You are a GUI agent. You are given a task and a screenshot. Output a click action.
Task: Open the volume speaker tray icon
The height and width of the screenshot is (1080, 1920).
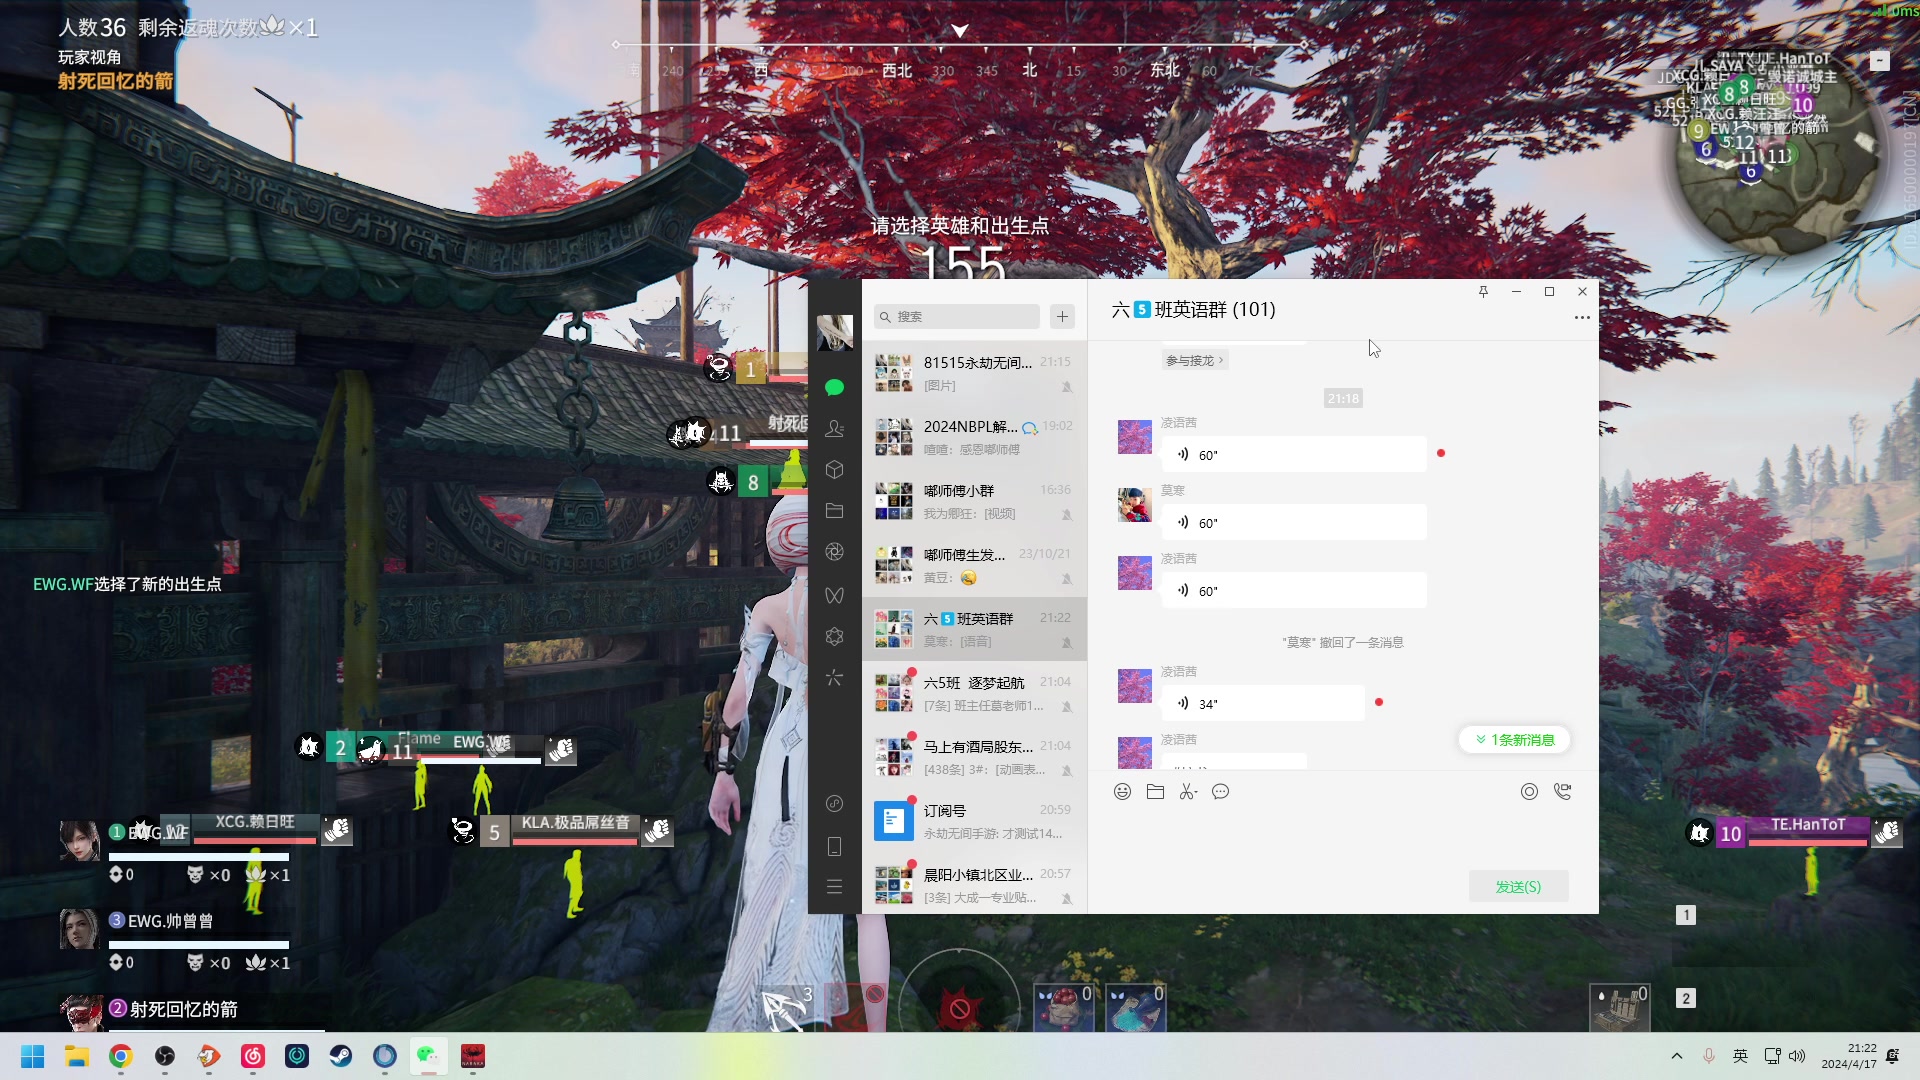pyautogui.click(x=1797, y=1056)
